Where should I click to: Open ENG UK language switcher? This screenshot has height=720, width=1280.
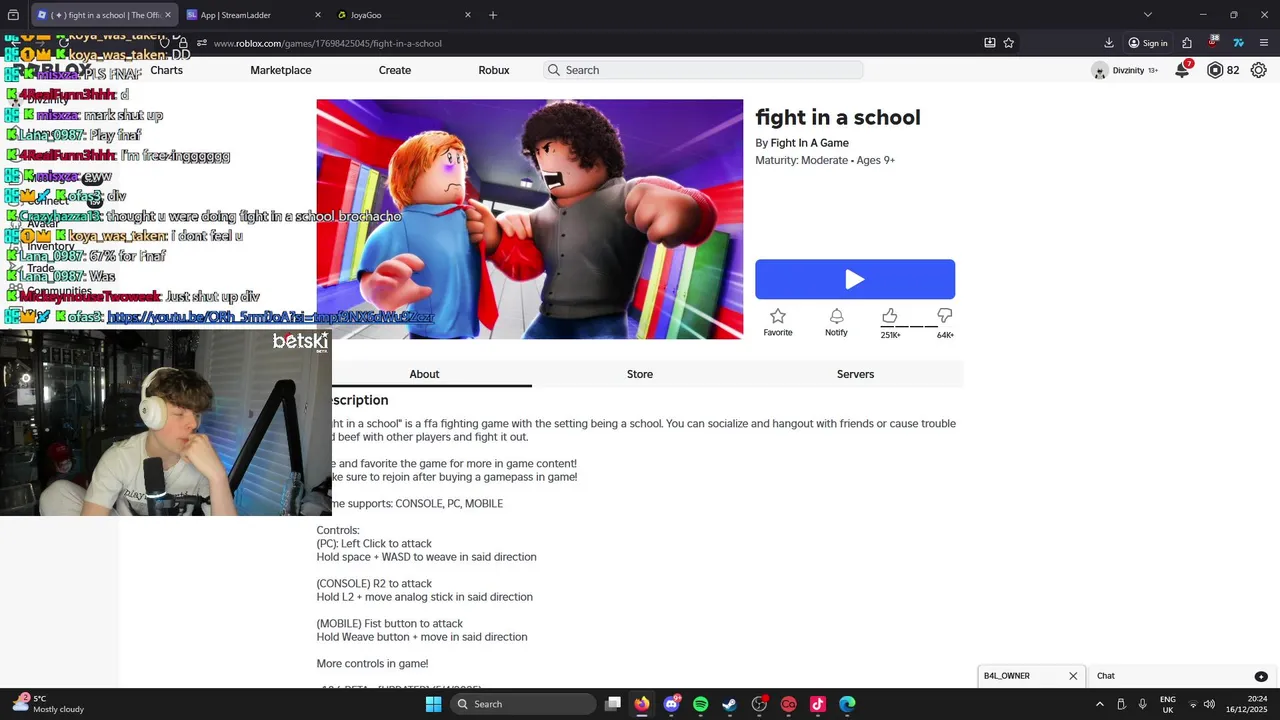tap(1168, 704)
